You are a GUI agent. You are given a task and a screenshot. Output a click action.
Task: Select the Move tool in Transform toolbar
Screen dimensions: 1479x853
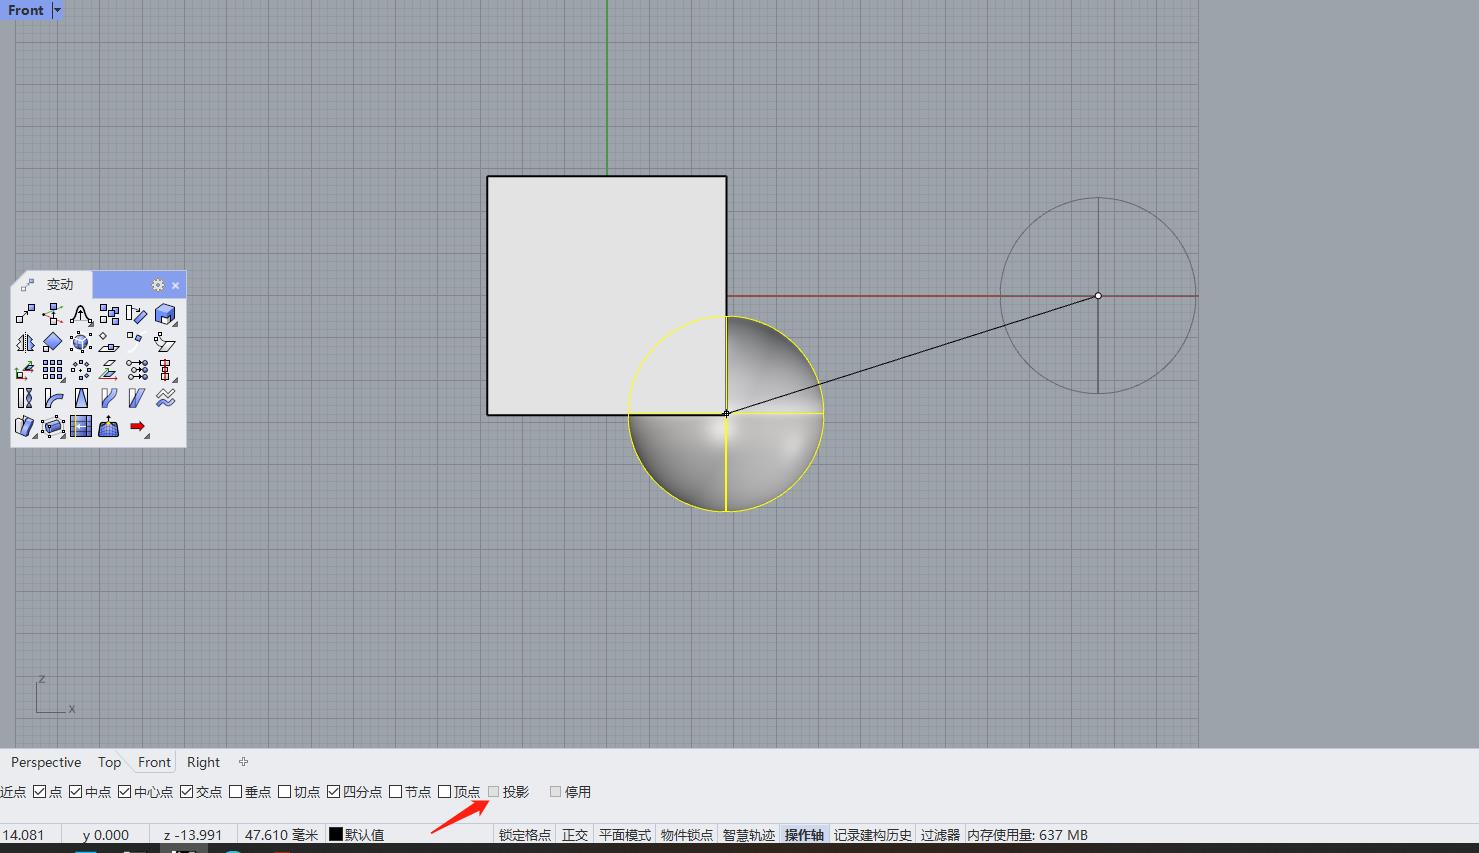pos(25,315)
